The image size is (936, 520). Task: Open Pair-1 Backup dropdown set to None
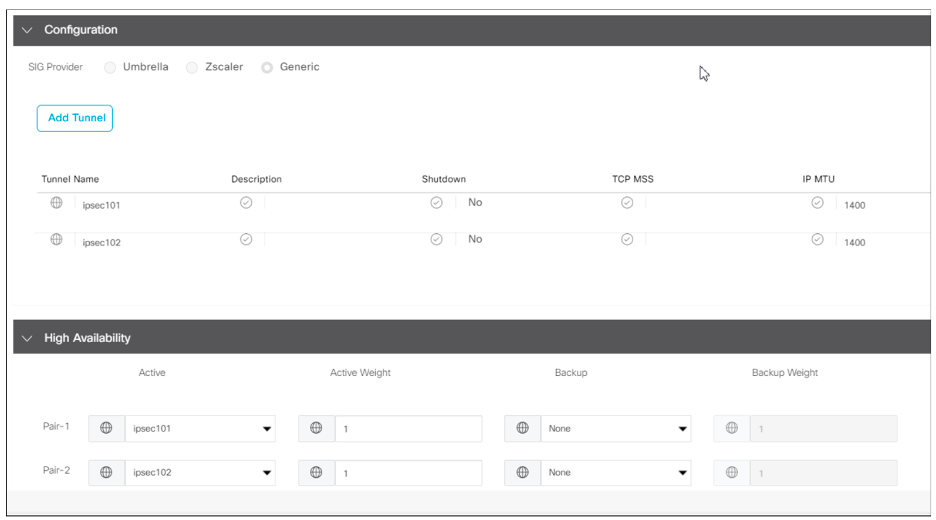615,429
